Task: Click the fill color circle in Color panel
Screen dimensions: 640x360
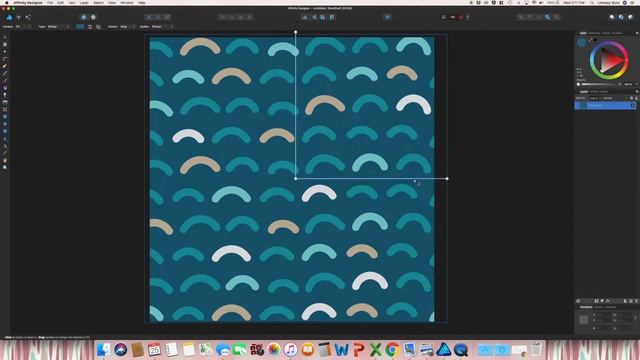Action: click(581, 42)
